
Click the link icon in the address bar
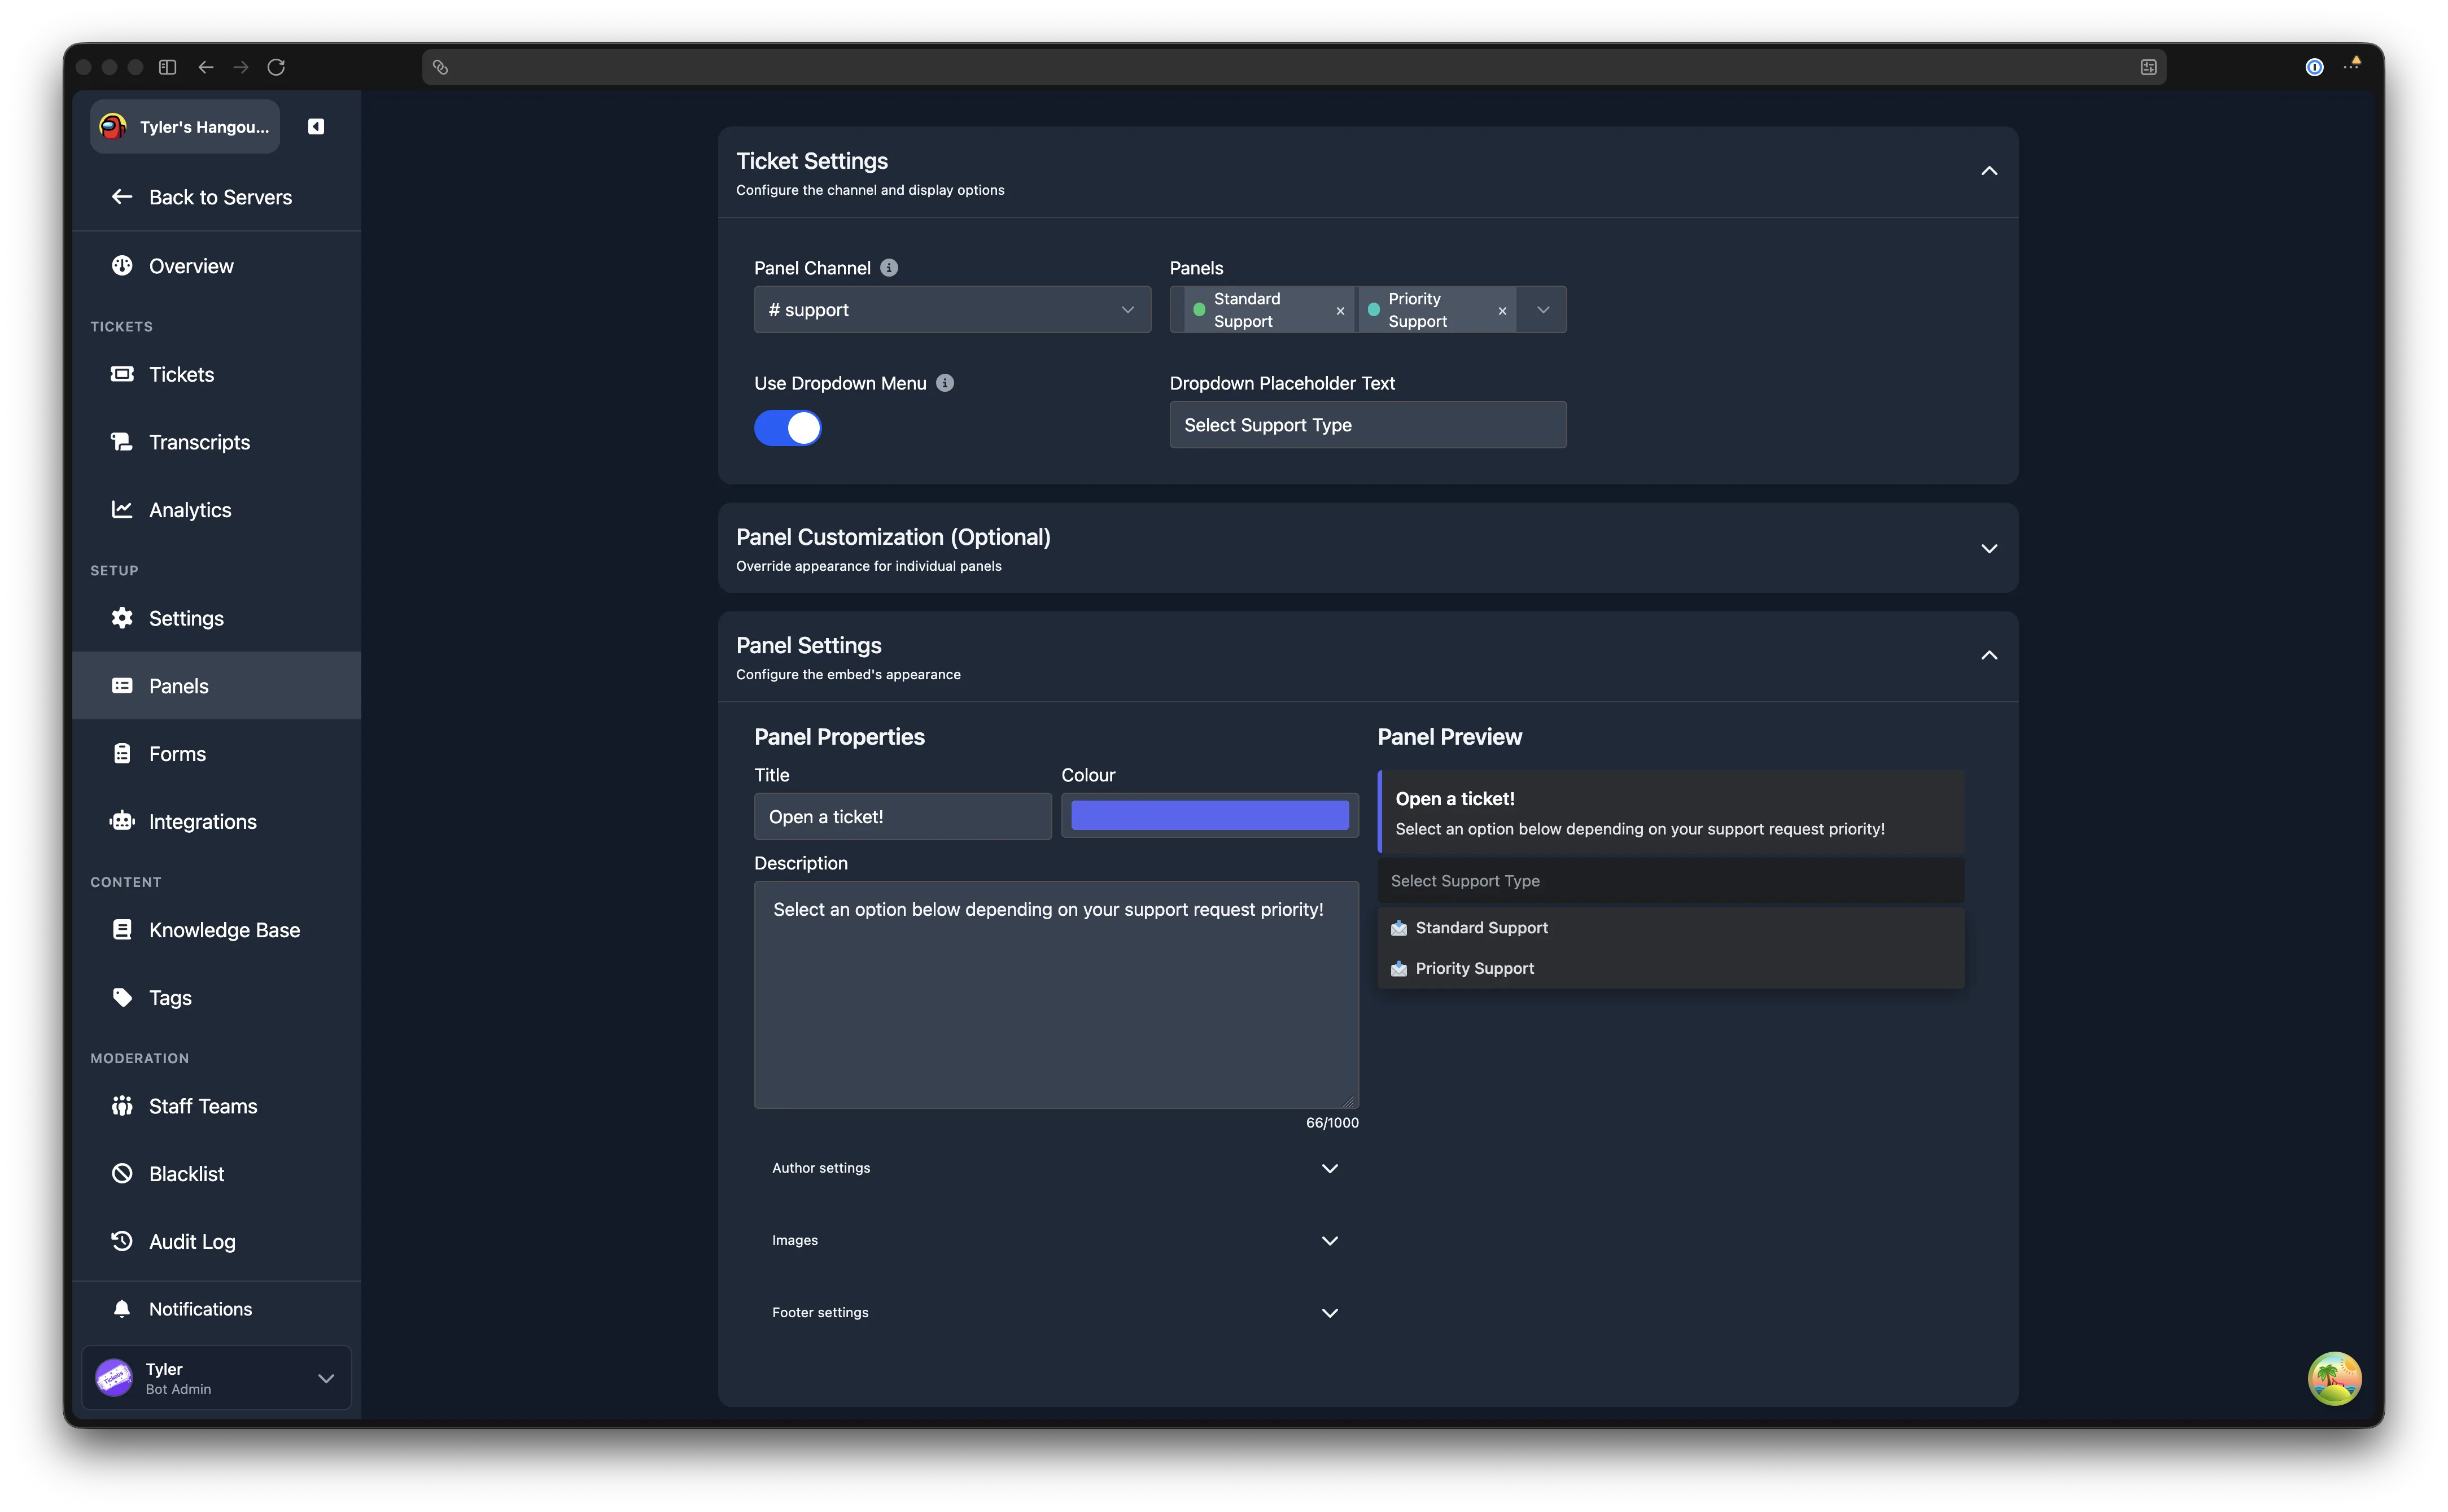(x=440, y=67)
